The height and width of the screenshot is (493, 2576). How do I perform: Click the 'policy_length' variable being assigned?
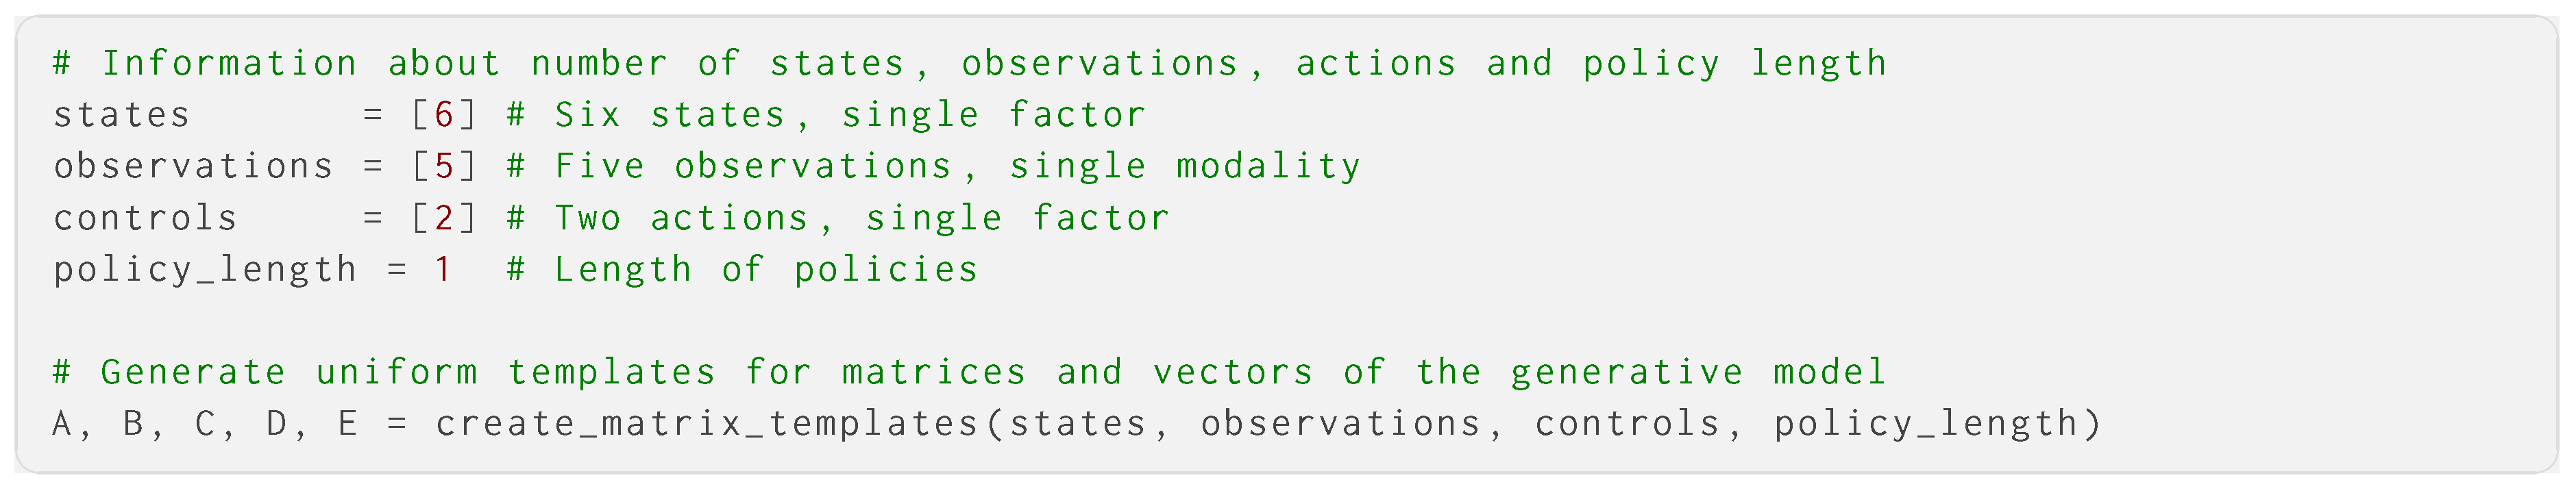coord(205,270)
